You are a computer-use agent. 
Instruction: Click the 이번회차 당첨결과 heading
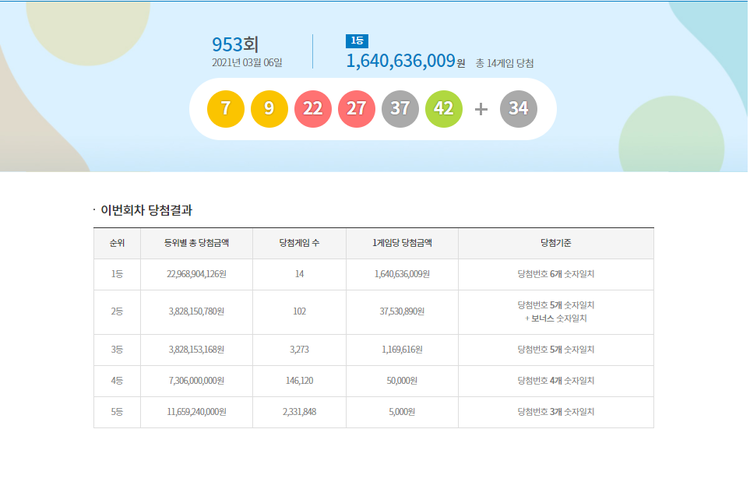(146, 210)
